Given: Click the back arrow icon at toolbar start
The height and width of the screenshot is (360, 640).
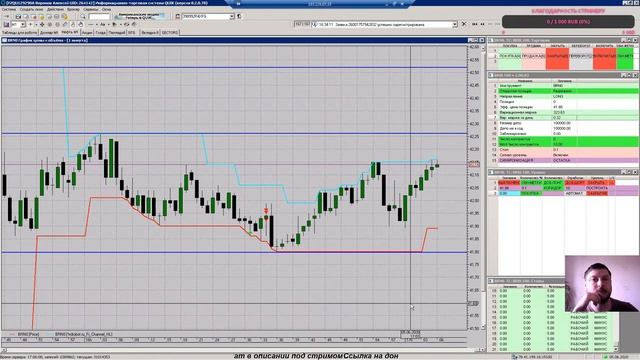Looking at the screenshot, I should (x=7, y=17).
